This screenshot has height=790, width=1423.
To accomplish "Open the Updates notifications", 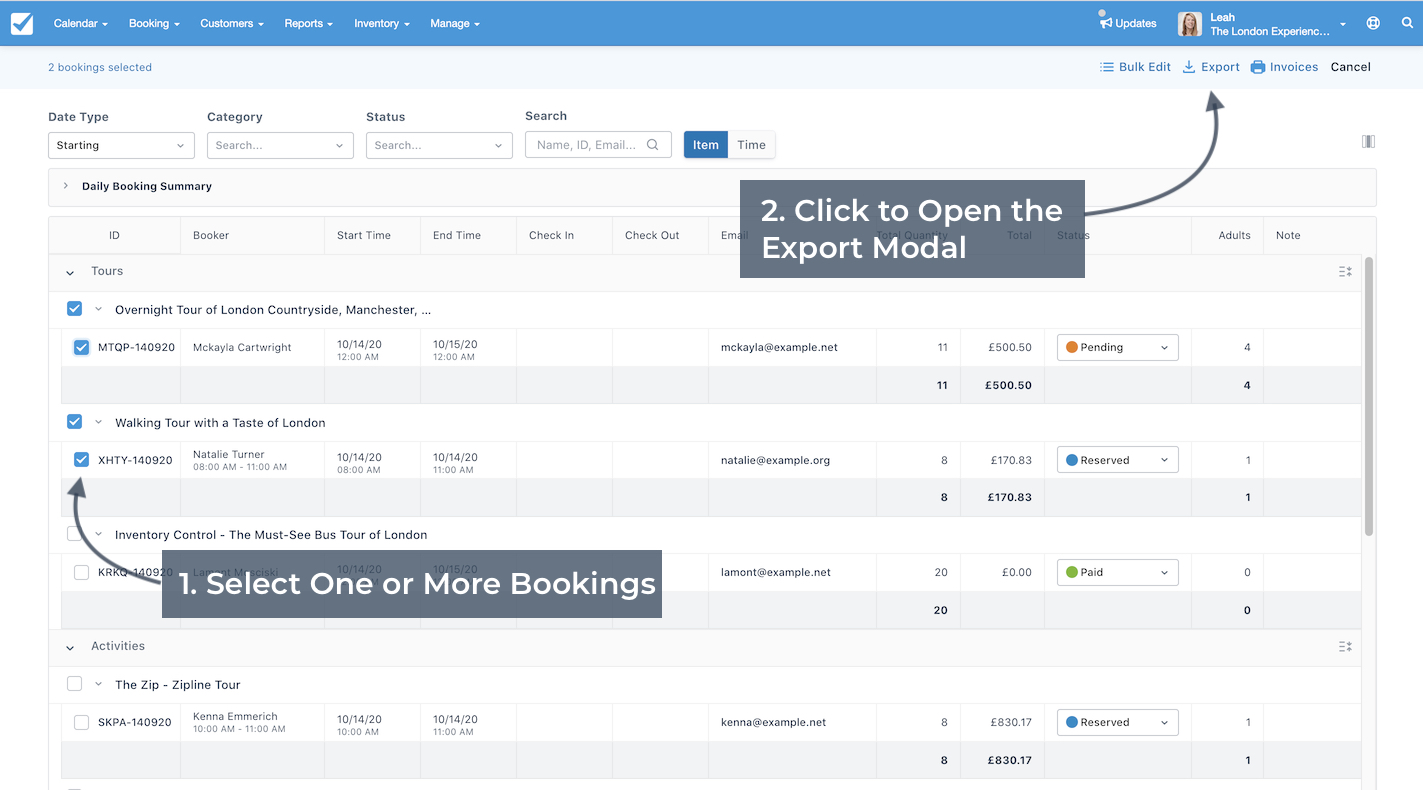I will tap(1128, 22).
